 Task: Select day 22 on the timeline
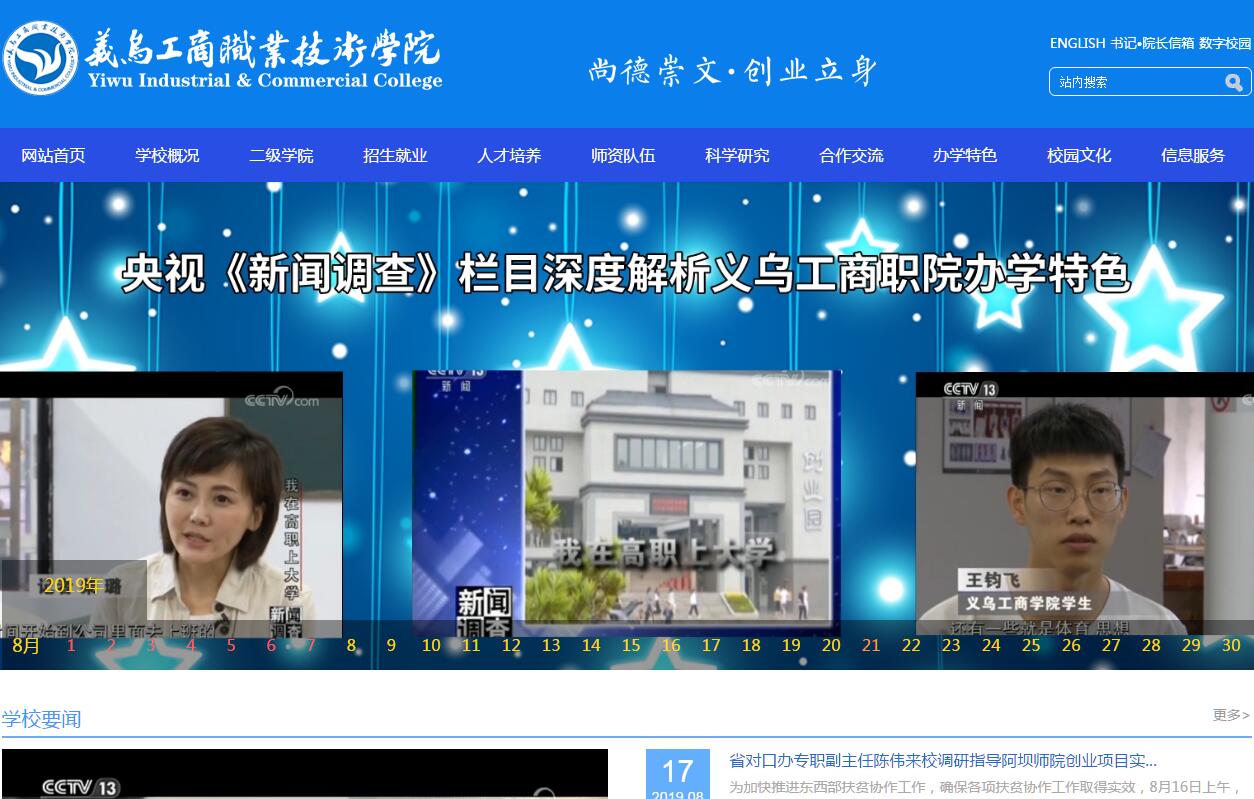911,645
